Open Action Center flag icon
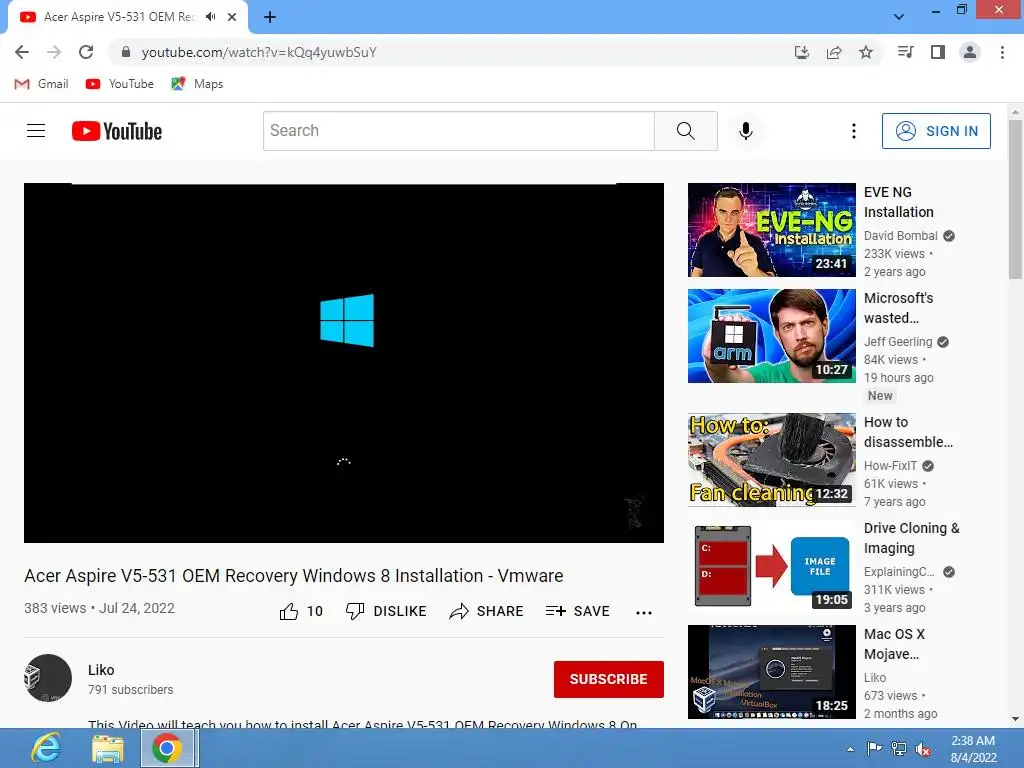 (874, 749)
